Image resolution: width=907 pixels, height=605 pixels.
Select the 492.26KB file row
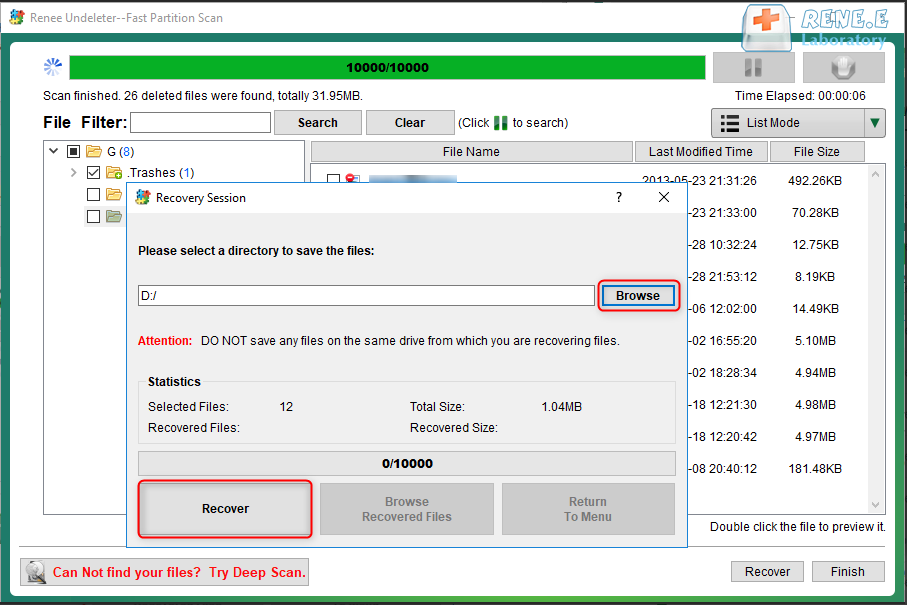coord(589,180)
